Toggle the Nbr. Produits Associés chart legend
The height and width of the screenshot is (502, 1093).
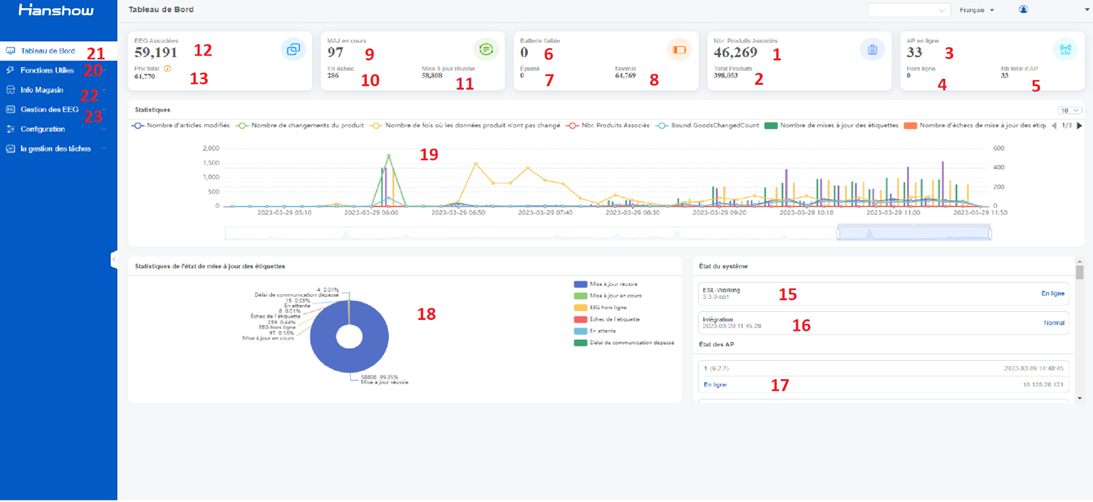pyautogui.click(x=605, y=126)
